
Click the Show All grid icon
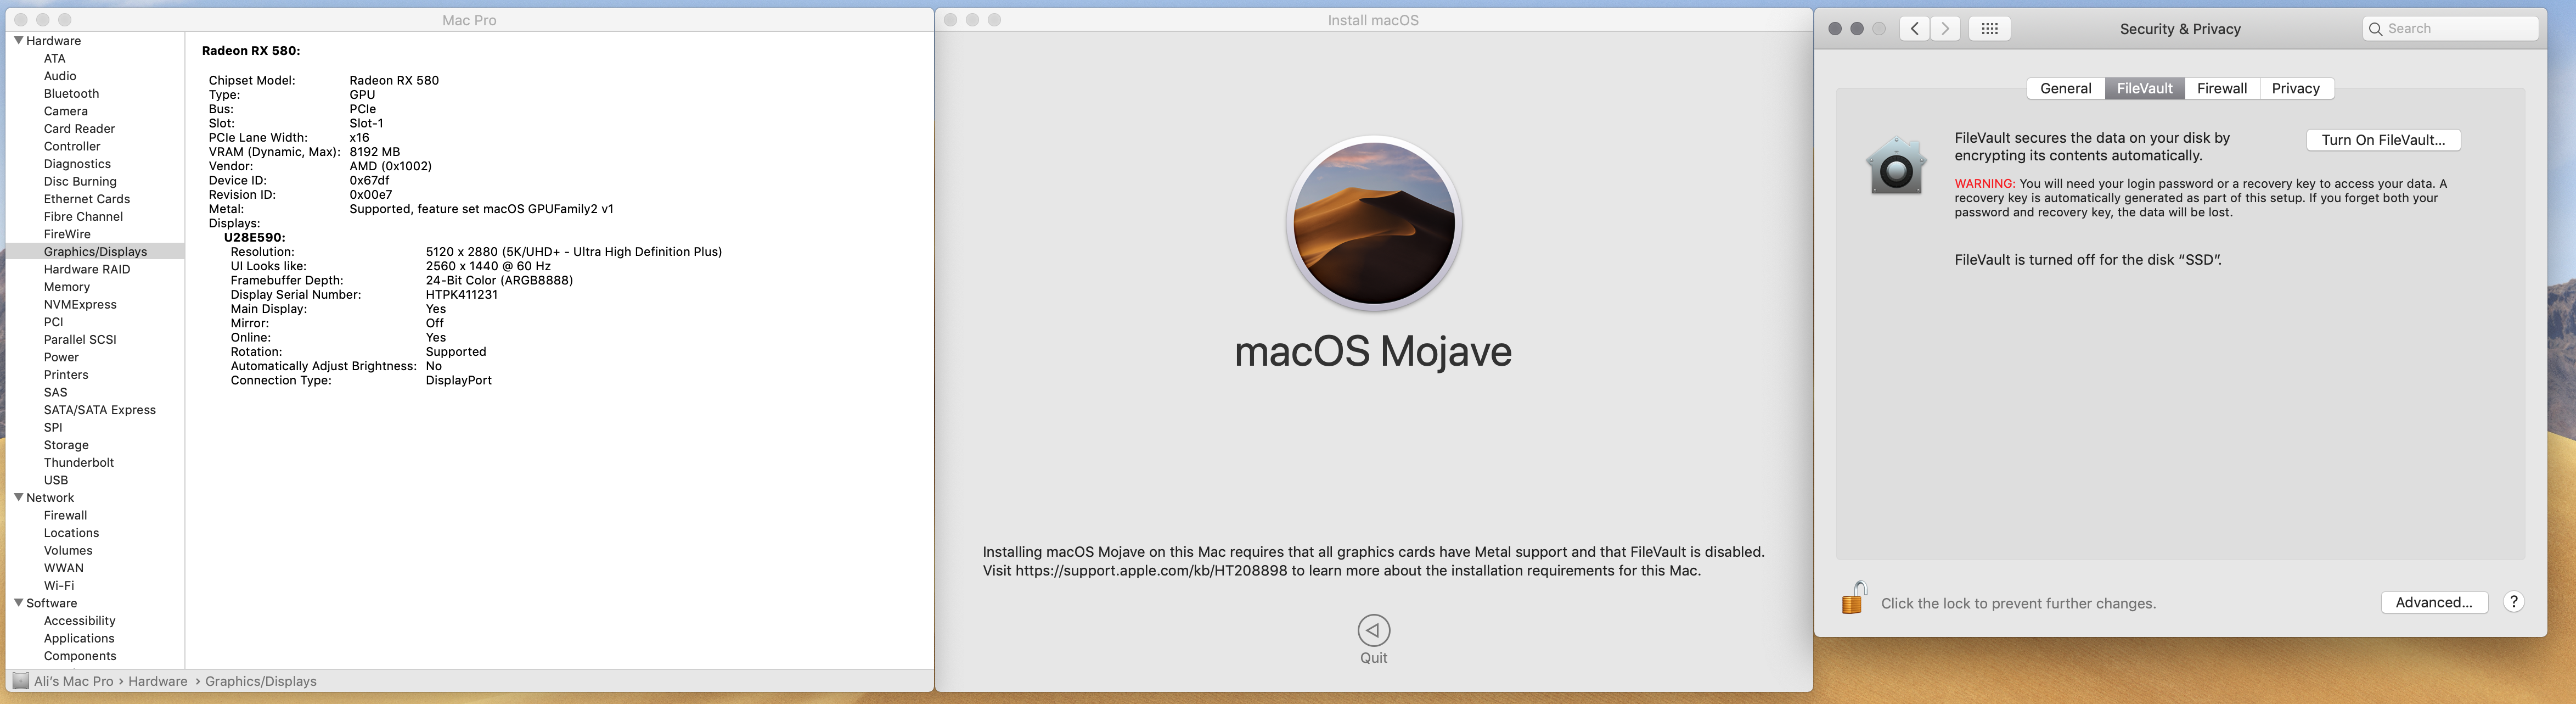(1989, 29)
